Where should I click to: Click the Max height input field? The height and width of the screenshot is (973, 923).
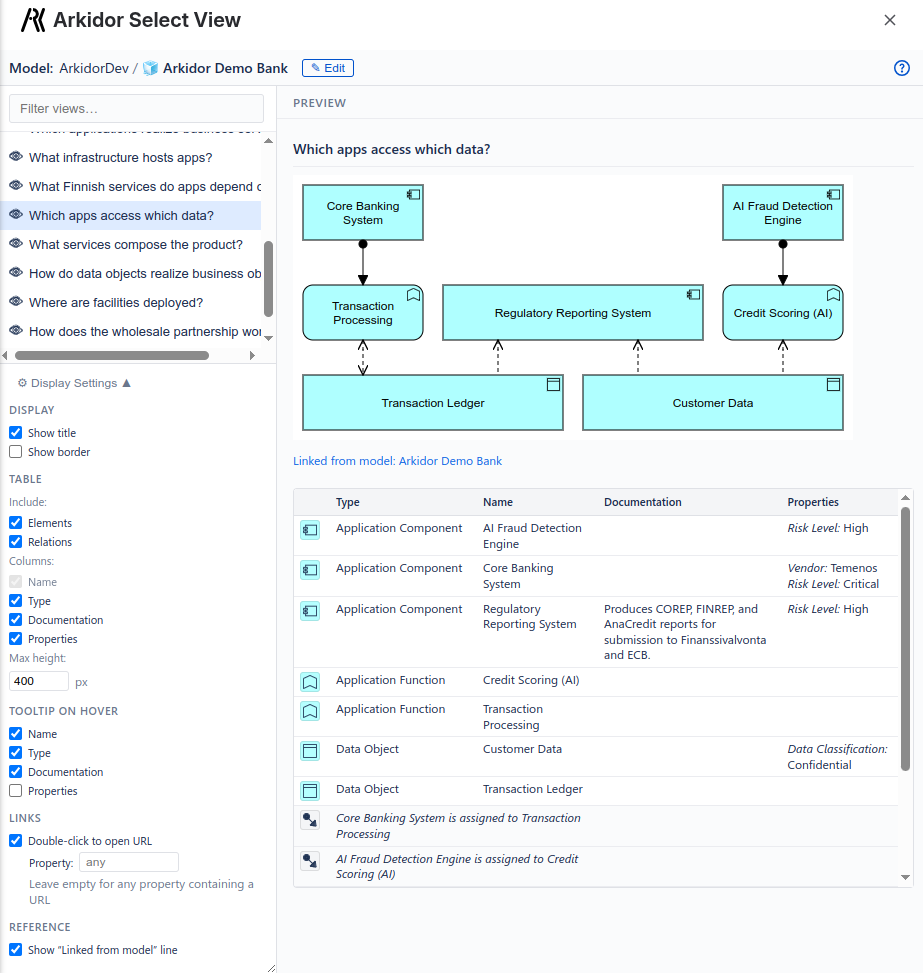pos(38,681)
